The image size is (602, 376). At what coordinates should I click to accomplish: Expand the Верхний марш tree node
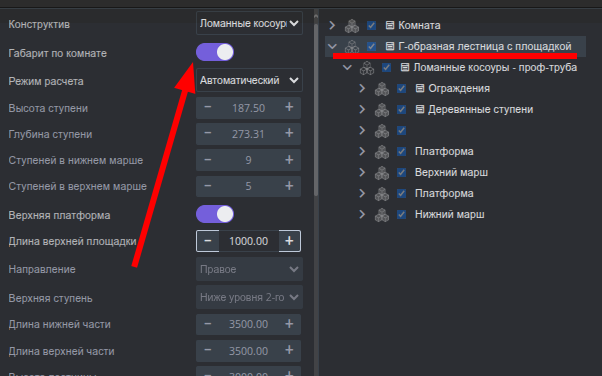pos(362,172)
